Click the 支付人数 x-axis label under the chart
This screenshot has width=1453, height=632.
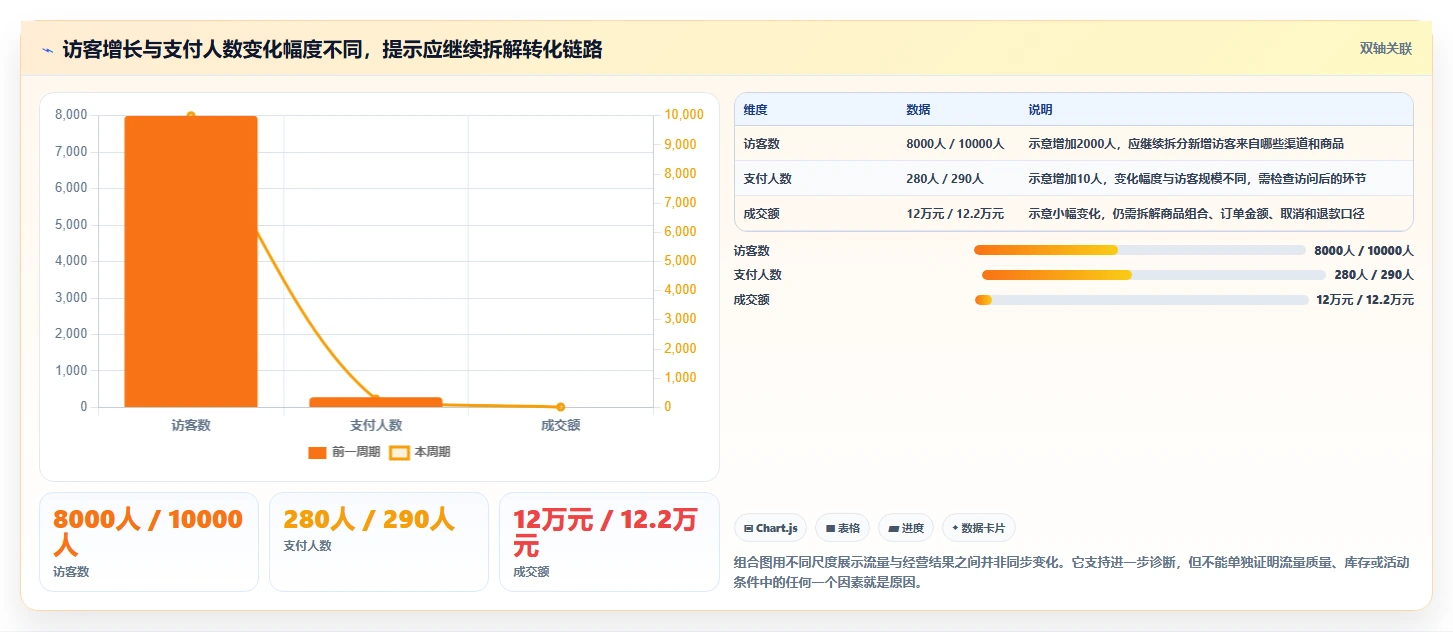(x=375, y=425)
